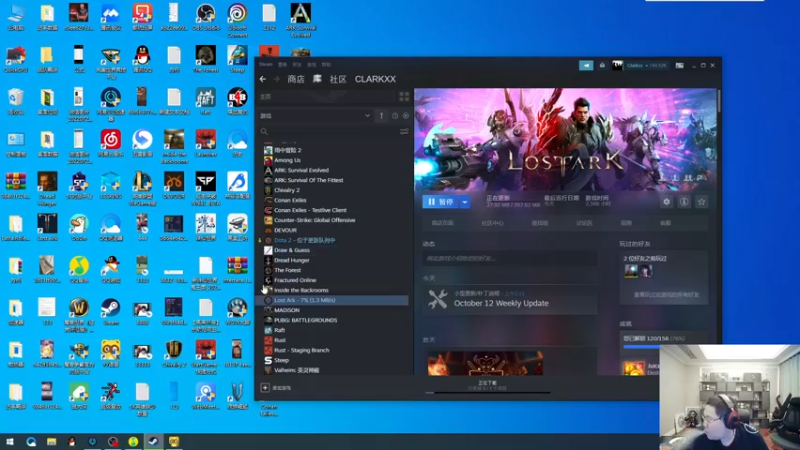Click the Steam icon on the taskbar

154,441
